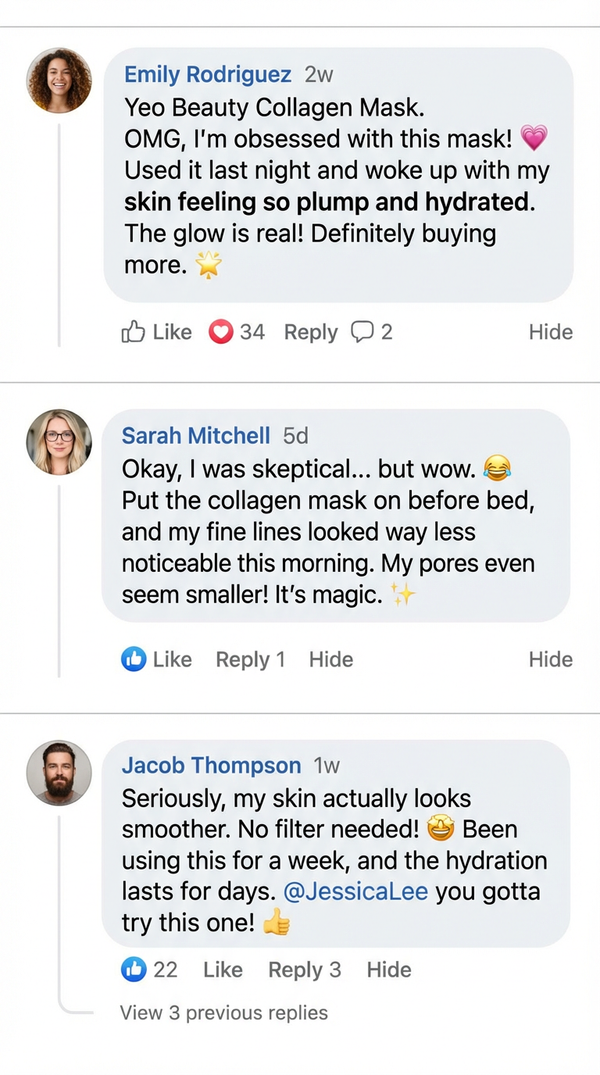600x1075 pixels.
Task: Open Sarah Mitchell's profile picture
Action: (x=58, y=441)
